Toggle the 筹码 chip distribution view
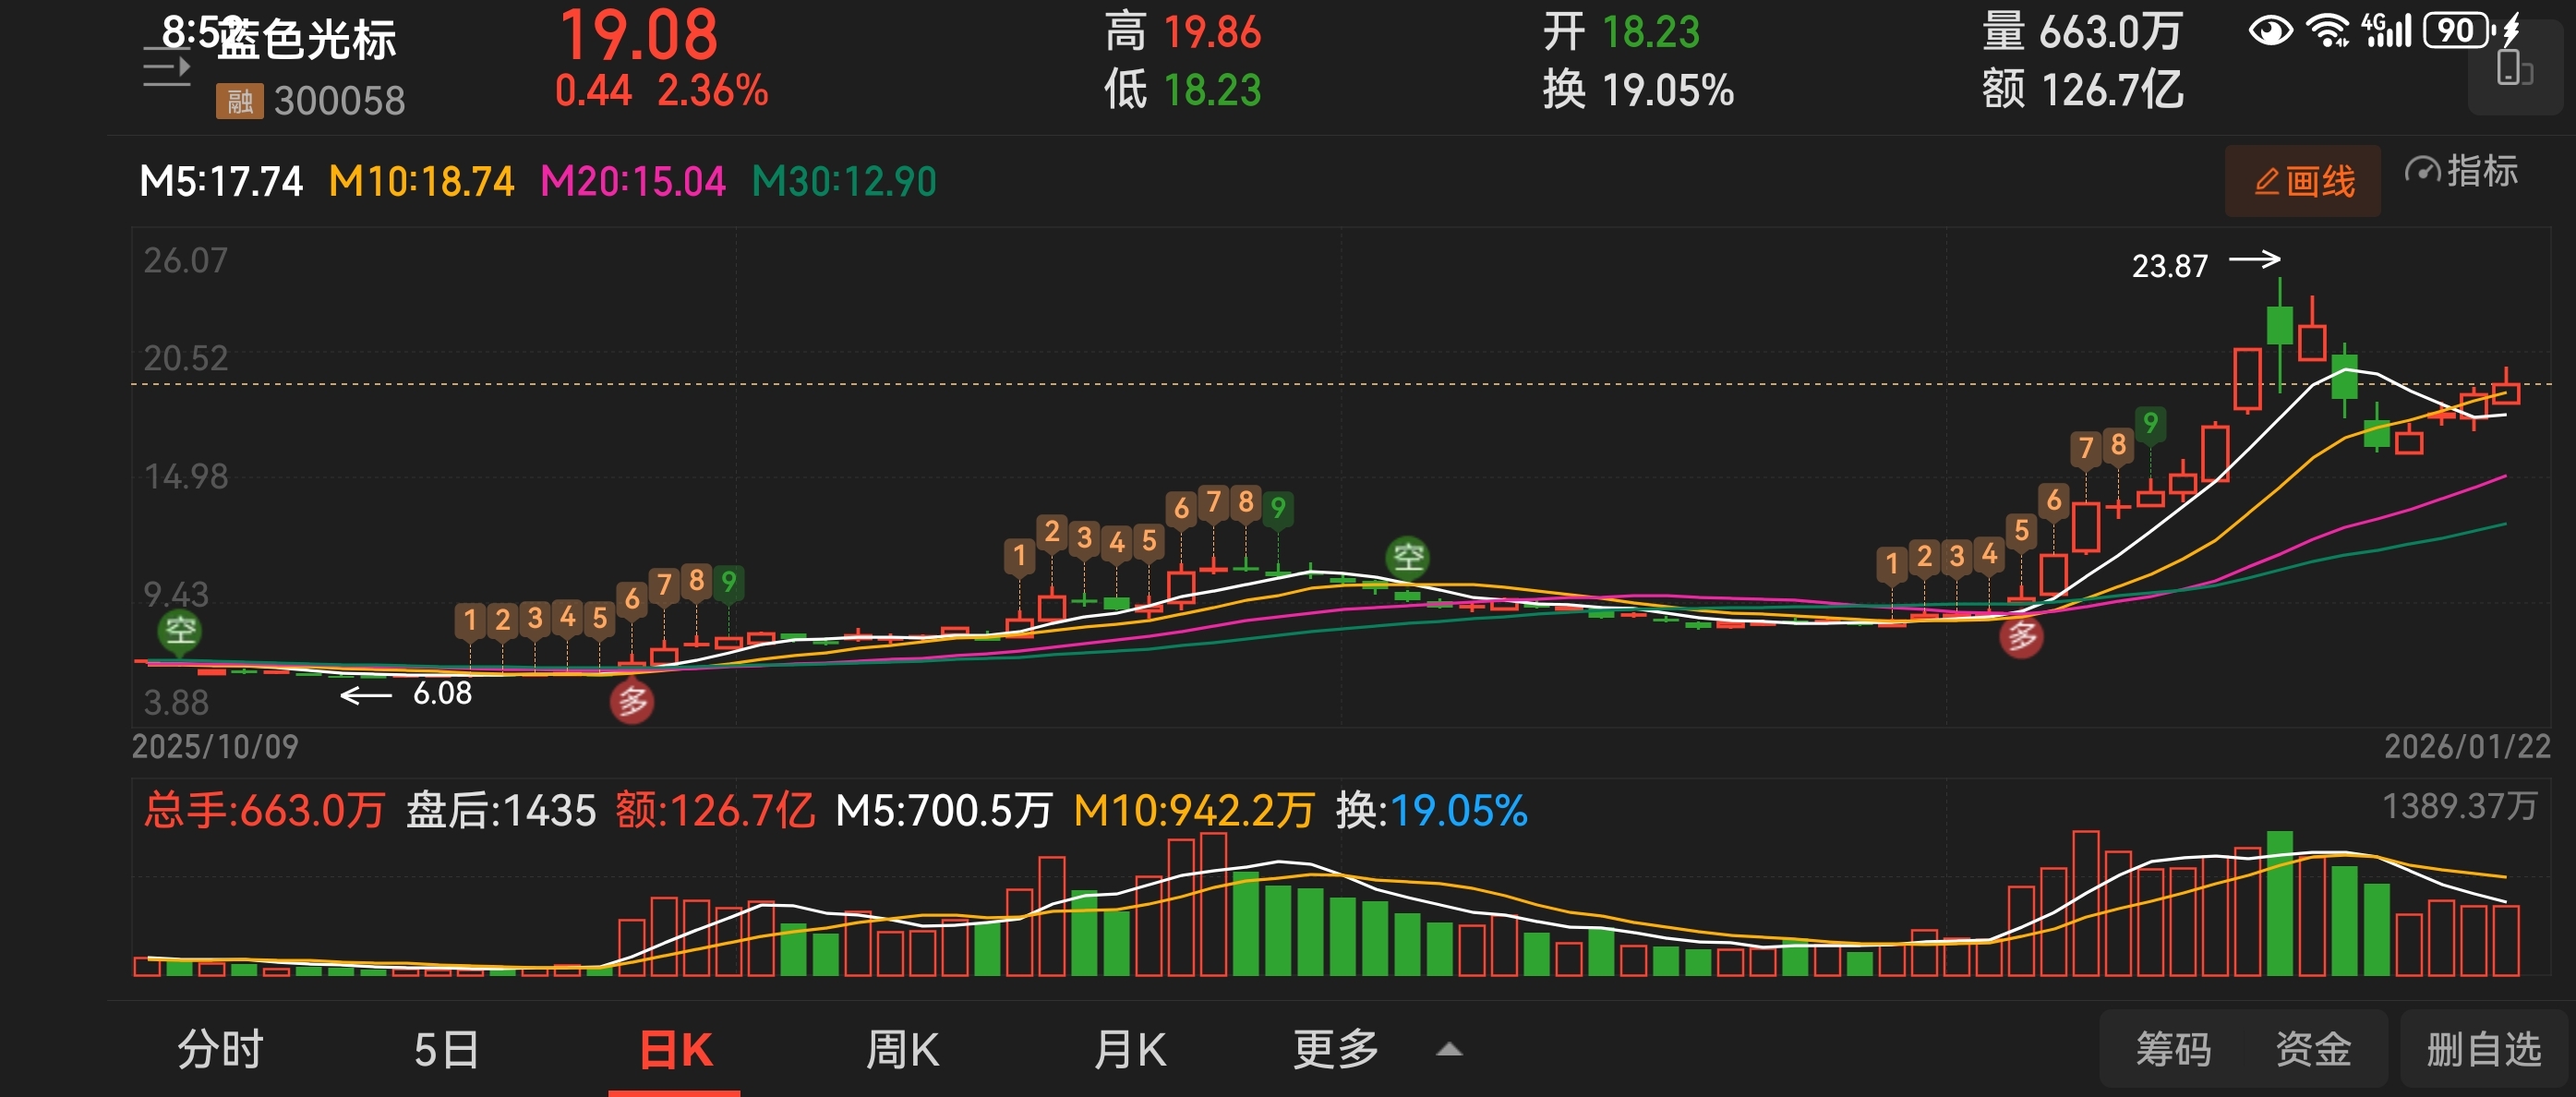Screen dimensions: 2576x1097 [x=2174, y=1049]
